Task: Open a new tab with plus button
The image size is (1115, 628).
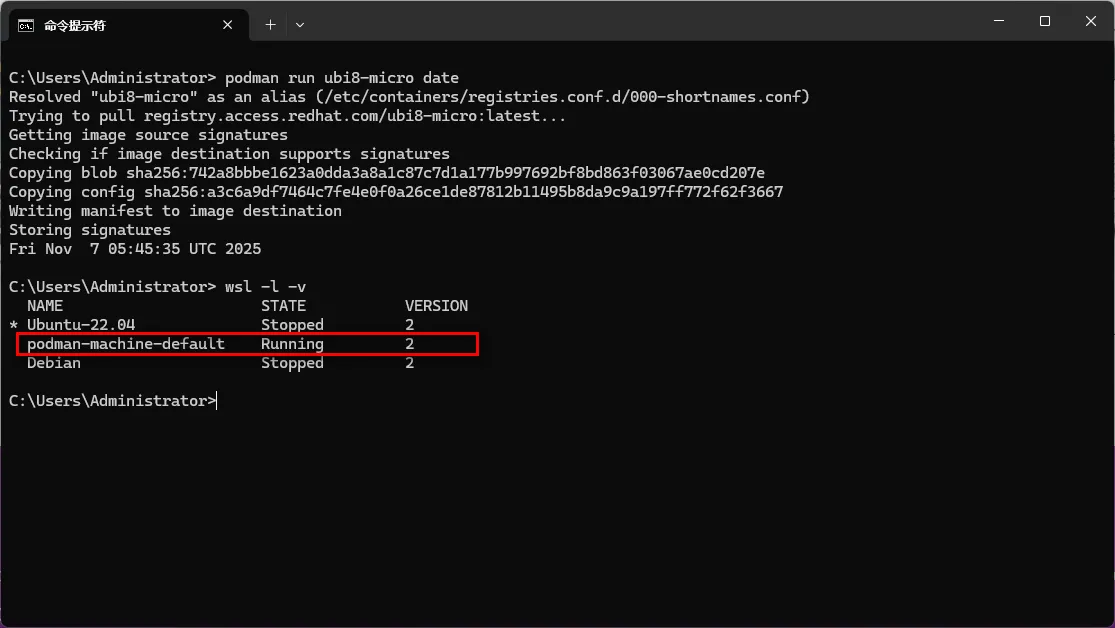Action: click(x=270, y=24)
